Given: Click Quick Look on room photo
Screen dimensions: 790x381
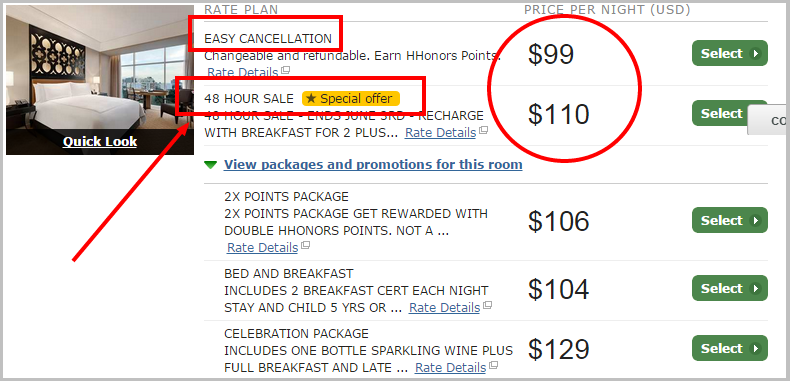Looking at the screenshot, I should (x=100, y=142).
